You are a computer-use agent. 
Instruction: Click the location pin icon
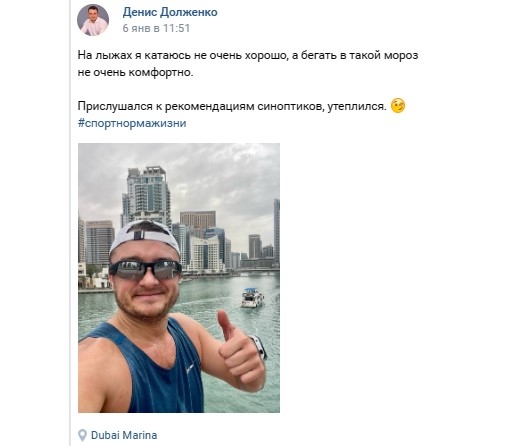tap(82, 435)
